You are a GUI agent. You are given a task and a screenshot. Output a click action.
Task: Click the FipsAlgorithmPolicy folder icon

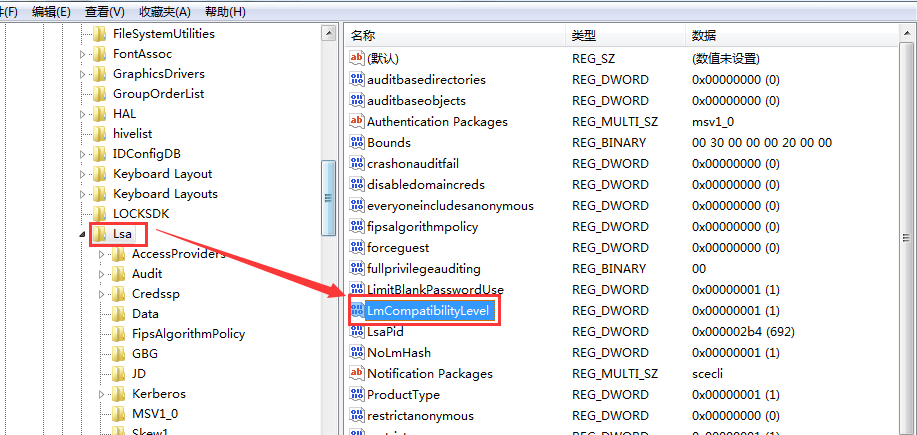click(119, 334)
